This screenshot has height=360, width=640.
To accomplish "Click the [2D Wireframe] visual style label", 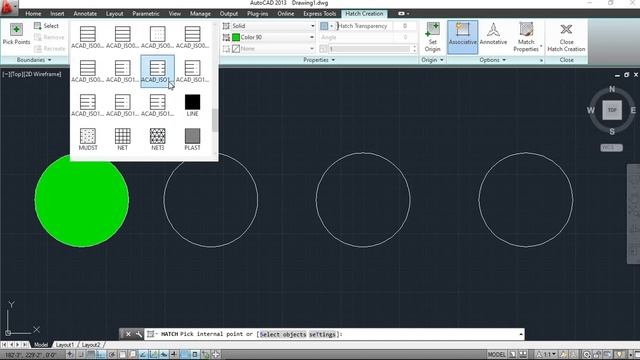I will 43,74.
